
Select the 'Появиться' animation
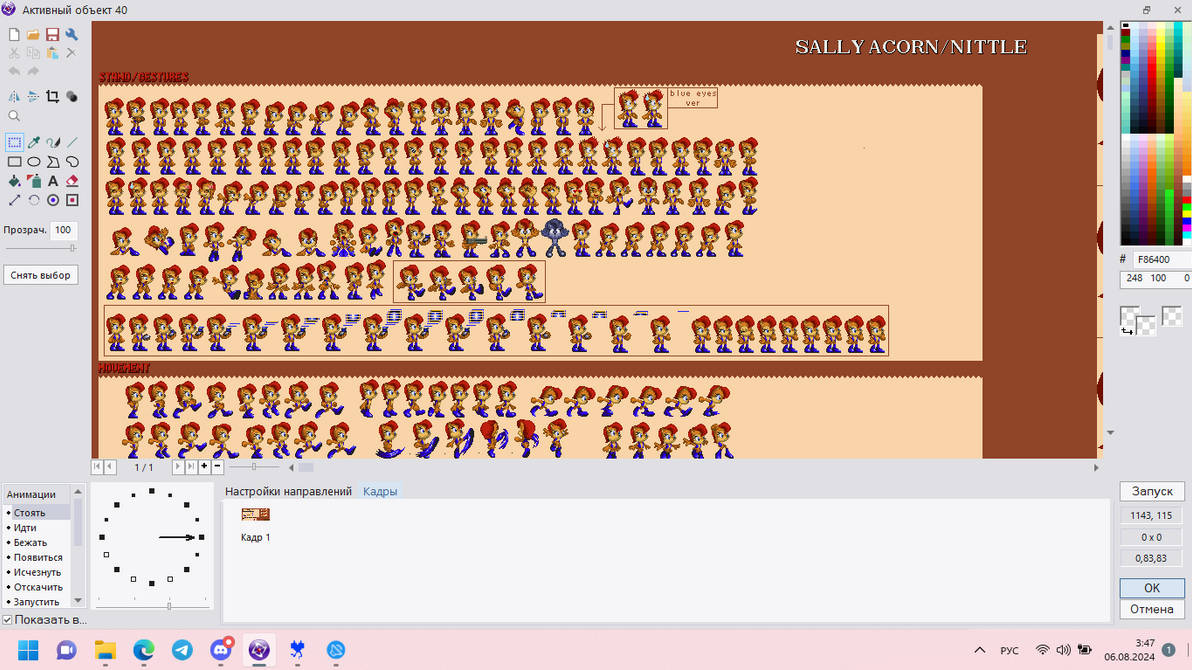(x=37, y=557)
